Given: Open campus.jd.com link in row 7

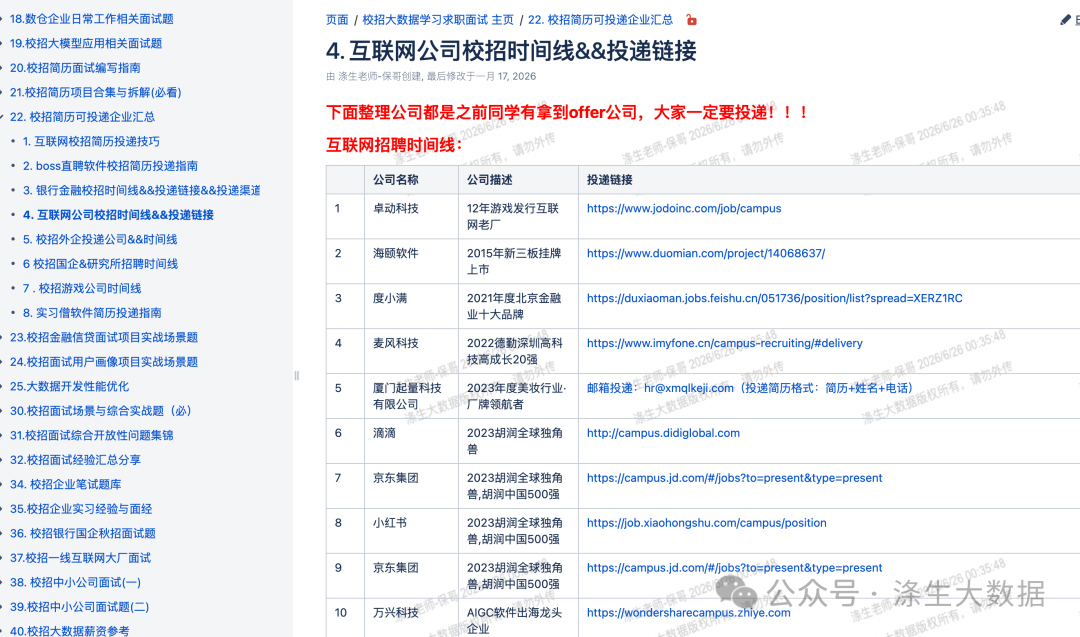Looking at the screenshot, I should [x=734, y=478].
